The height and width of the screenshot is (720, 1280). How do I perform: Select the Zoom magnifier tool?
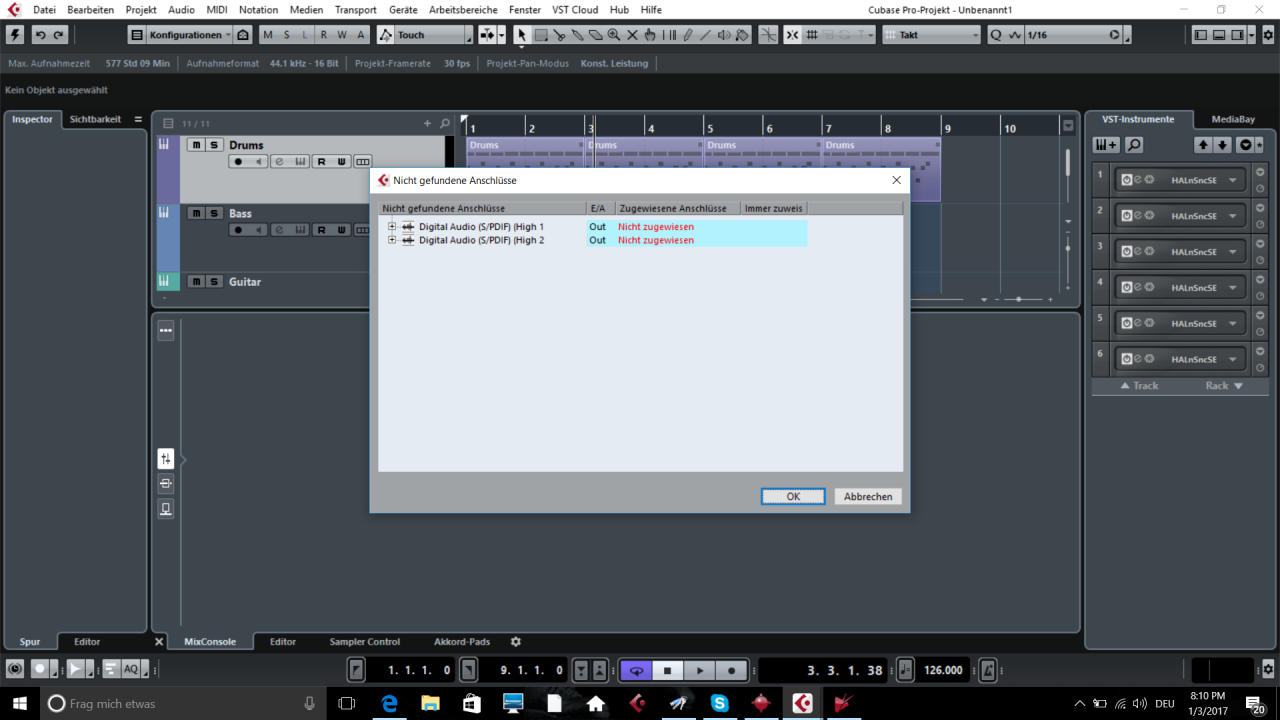tap(613, 35)
